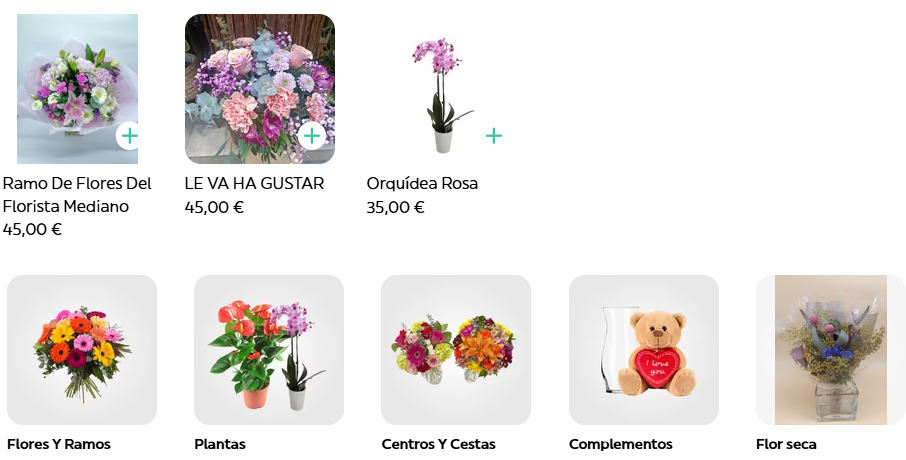Select the Plantas category label
The image size is (906, 460).
click(220, 444)
